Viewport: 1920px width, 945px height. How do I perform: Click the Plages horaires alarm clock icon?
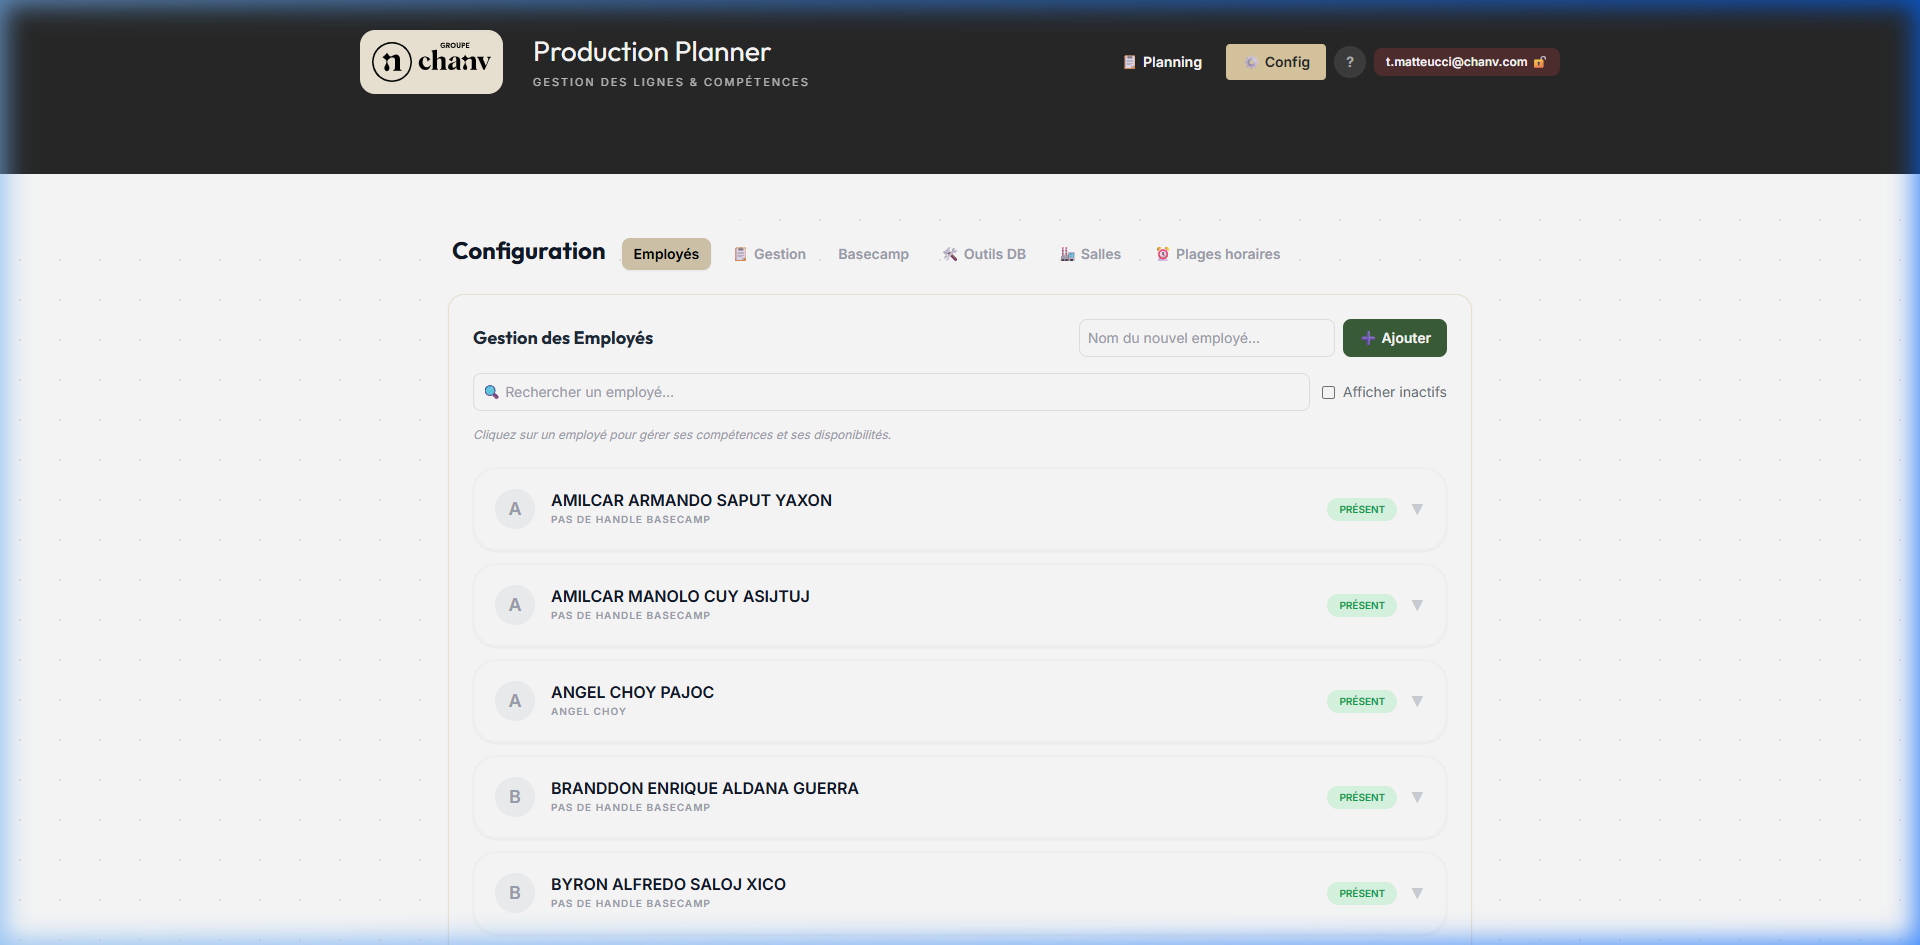pyautogui.click(x=1162, y=254)
